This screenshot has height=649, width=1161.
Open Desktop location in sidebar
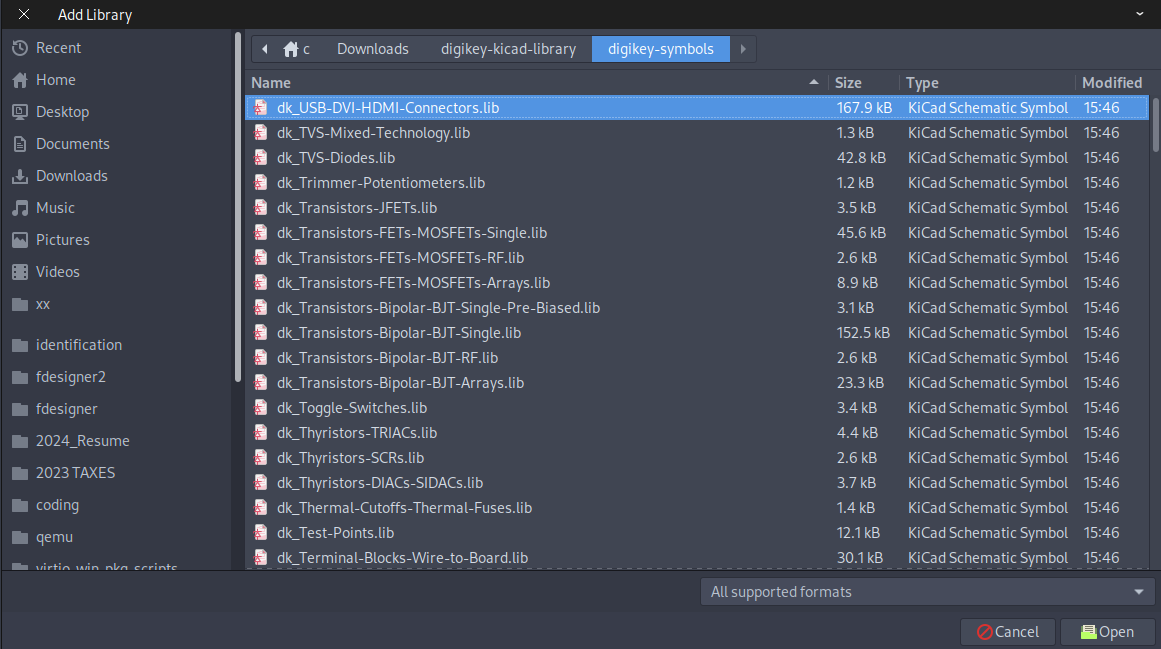click(62, 112)
